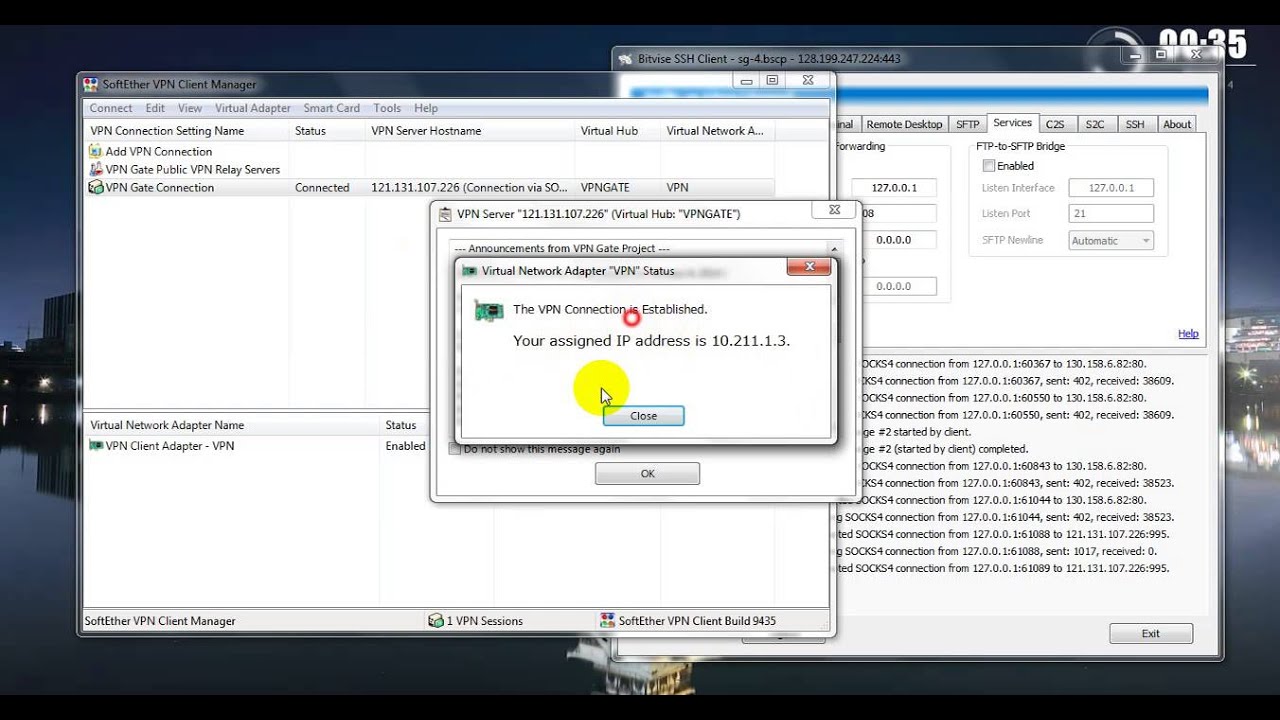Click VPN Gate Public VPN Relay Servers icon

pos(95,170)
